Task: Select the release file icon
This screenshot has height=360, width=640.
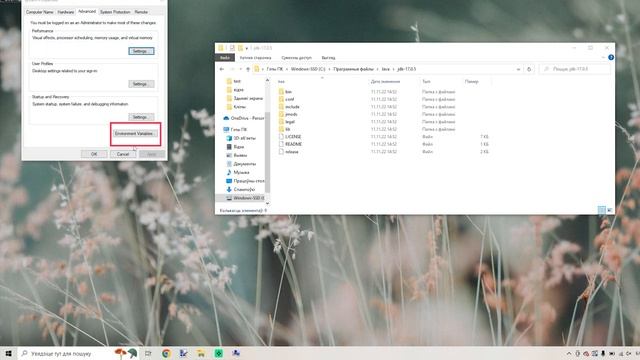Action: pos(281,151)
